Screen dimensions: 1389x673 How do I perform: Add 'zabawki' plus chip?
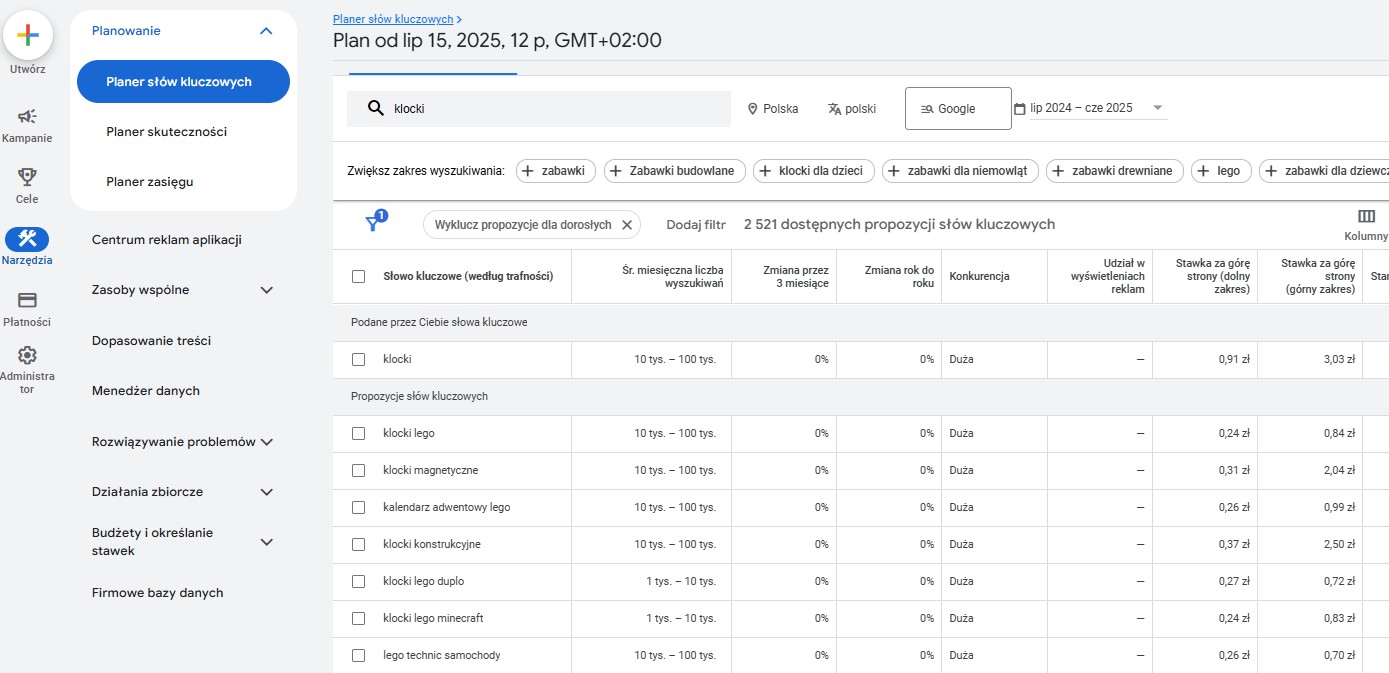click(x=555, y=171)
